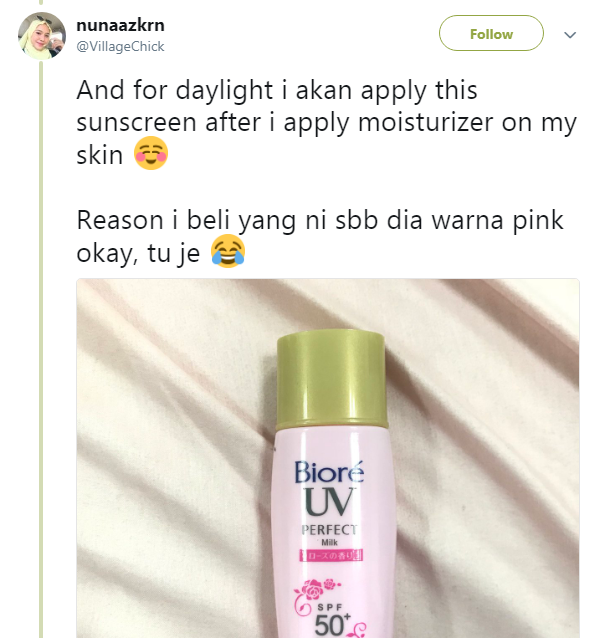Open the @VillageChick handle link

pyautogui.click(x=120, y=46)
